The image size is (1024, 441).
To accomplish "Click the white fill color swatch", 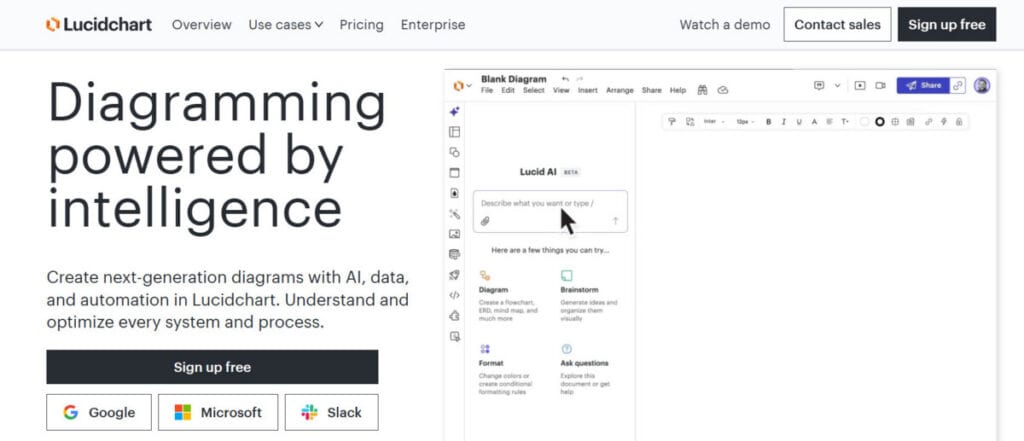I will (864, 122).
